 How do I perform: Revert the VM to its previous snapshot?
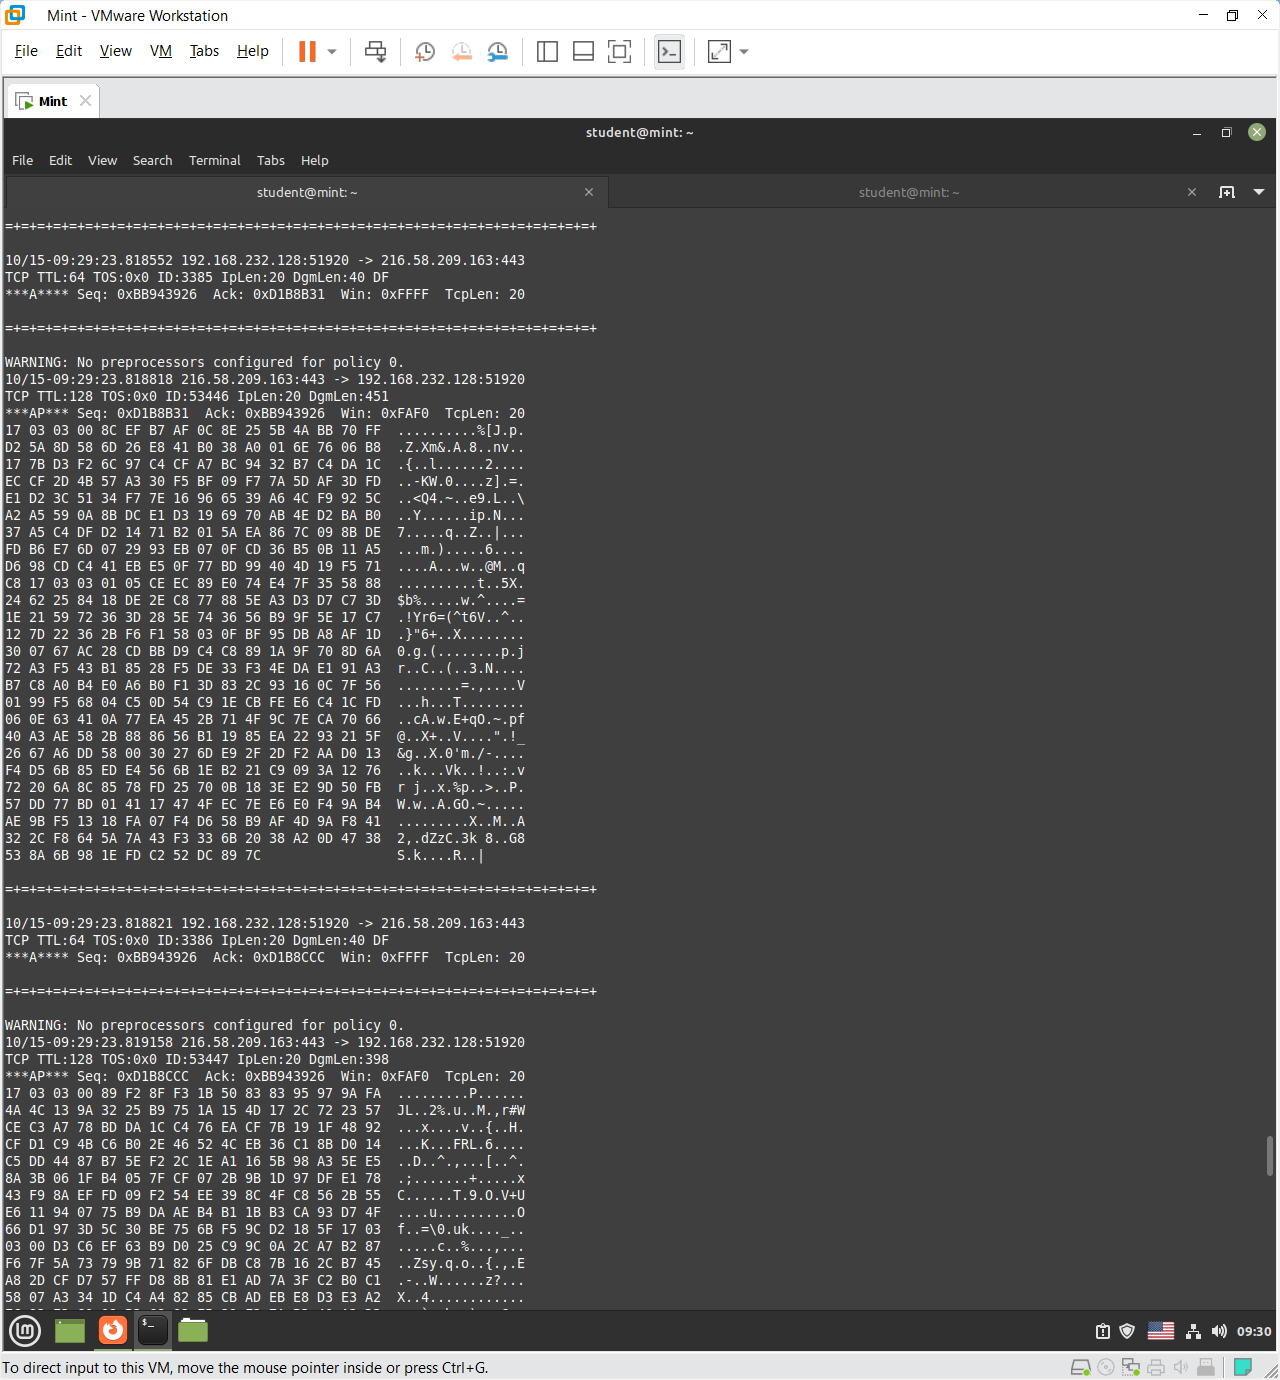click(461, 52)
